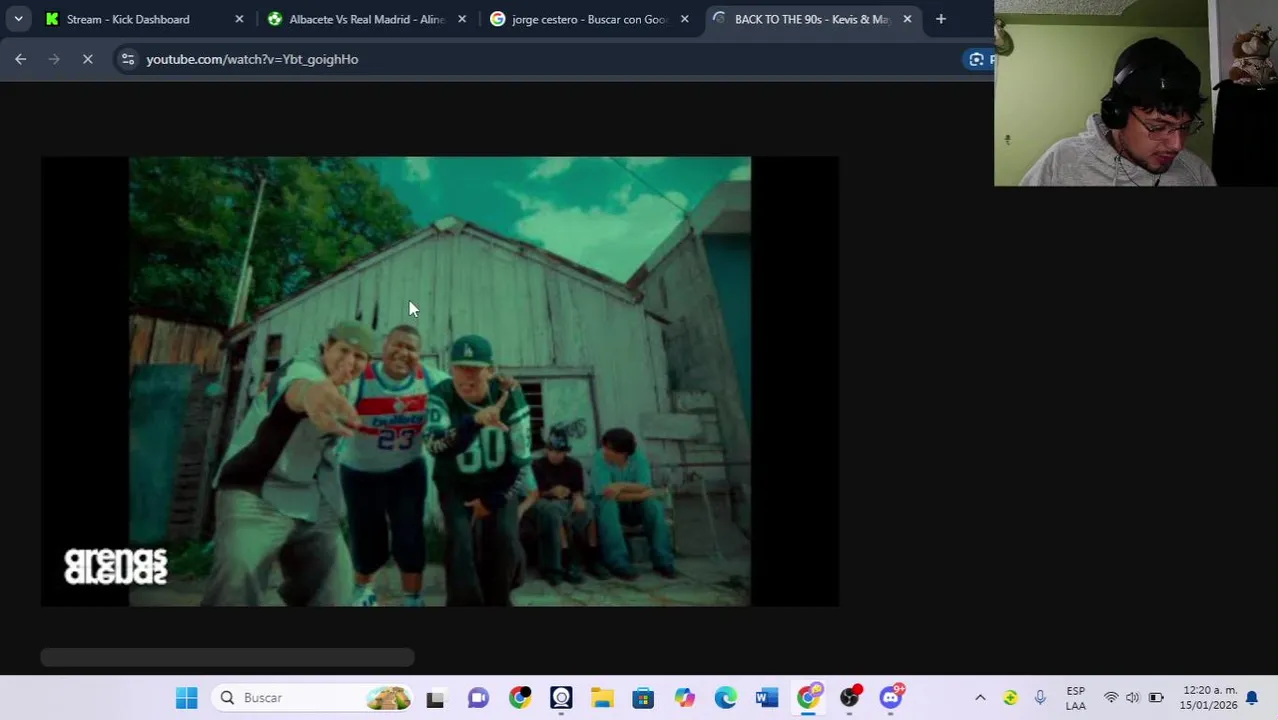Close the BACK TO THE 90s tab
Viewport: 1278px width, 720px height.
907,19
